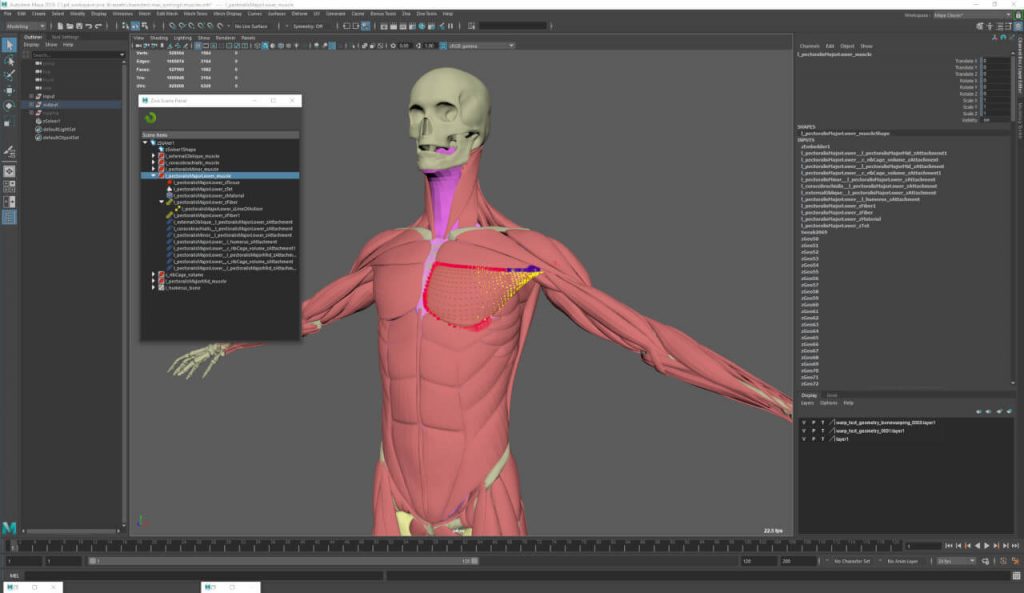The image size is (1024, 593).
Task: Activate the Paint selection tool
Action: point(9,75)
